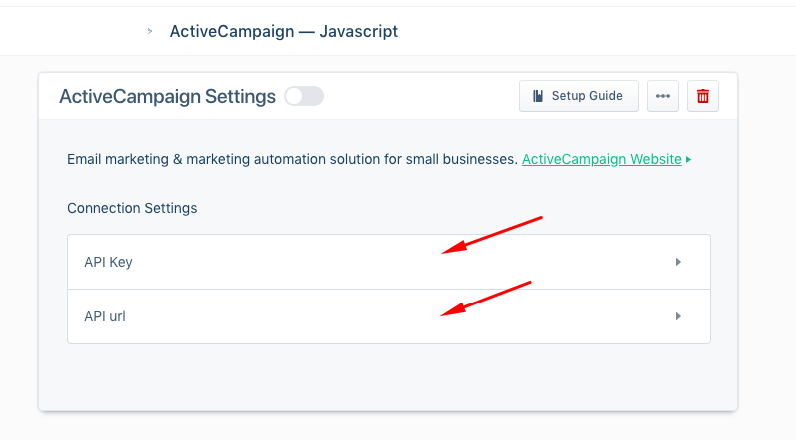Open the ActiveCampaign Website link

[601, 159]
